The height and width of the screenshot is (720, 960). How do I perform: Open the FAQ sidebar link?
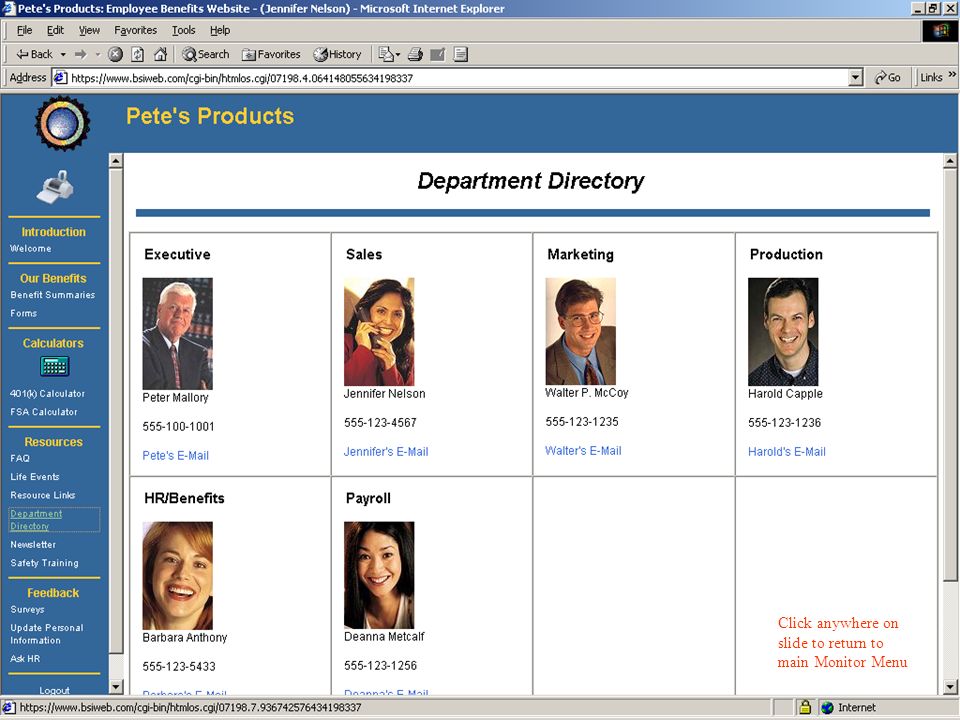20,459
